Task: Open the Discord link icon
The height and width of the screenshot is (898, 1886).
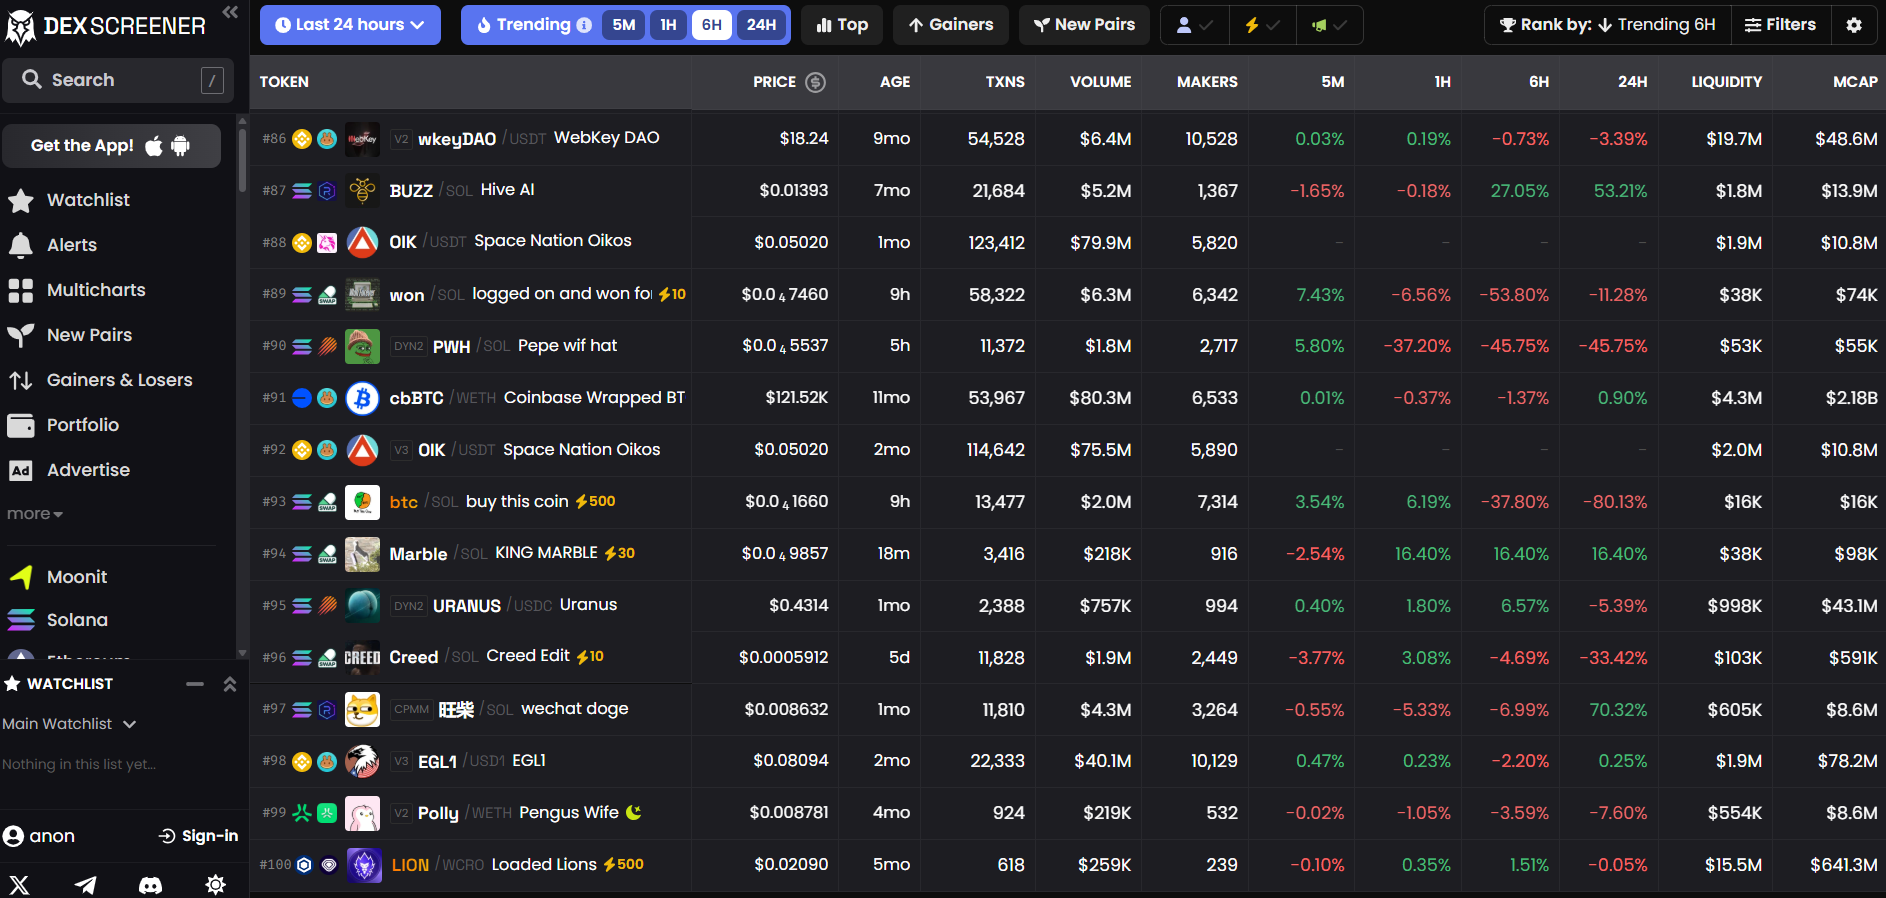Action: 150,885
